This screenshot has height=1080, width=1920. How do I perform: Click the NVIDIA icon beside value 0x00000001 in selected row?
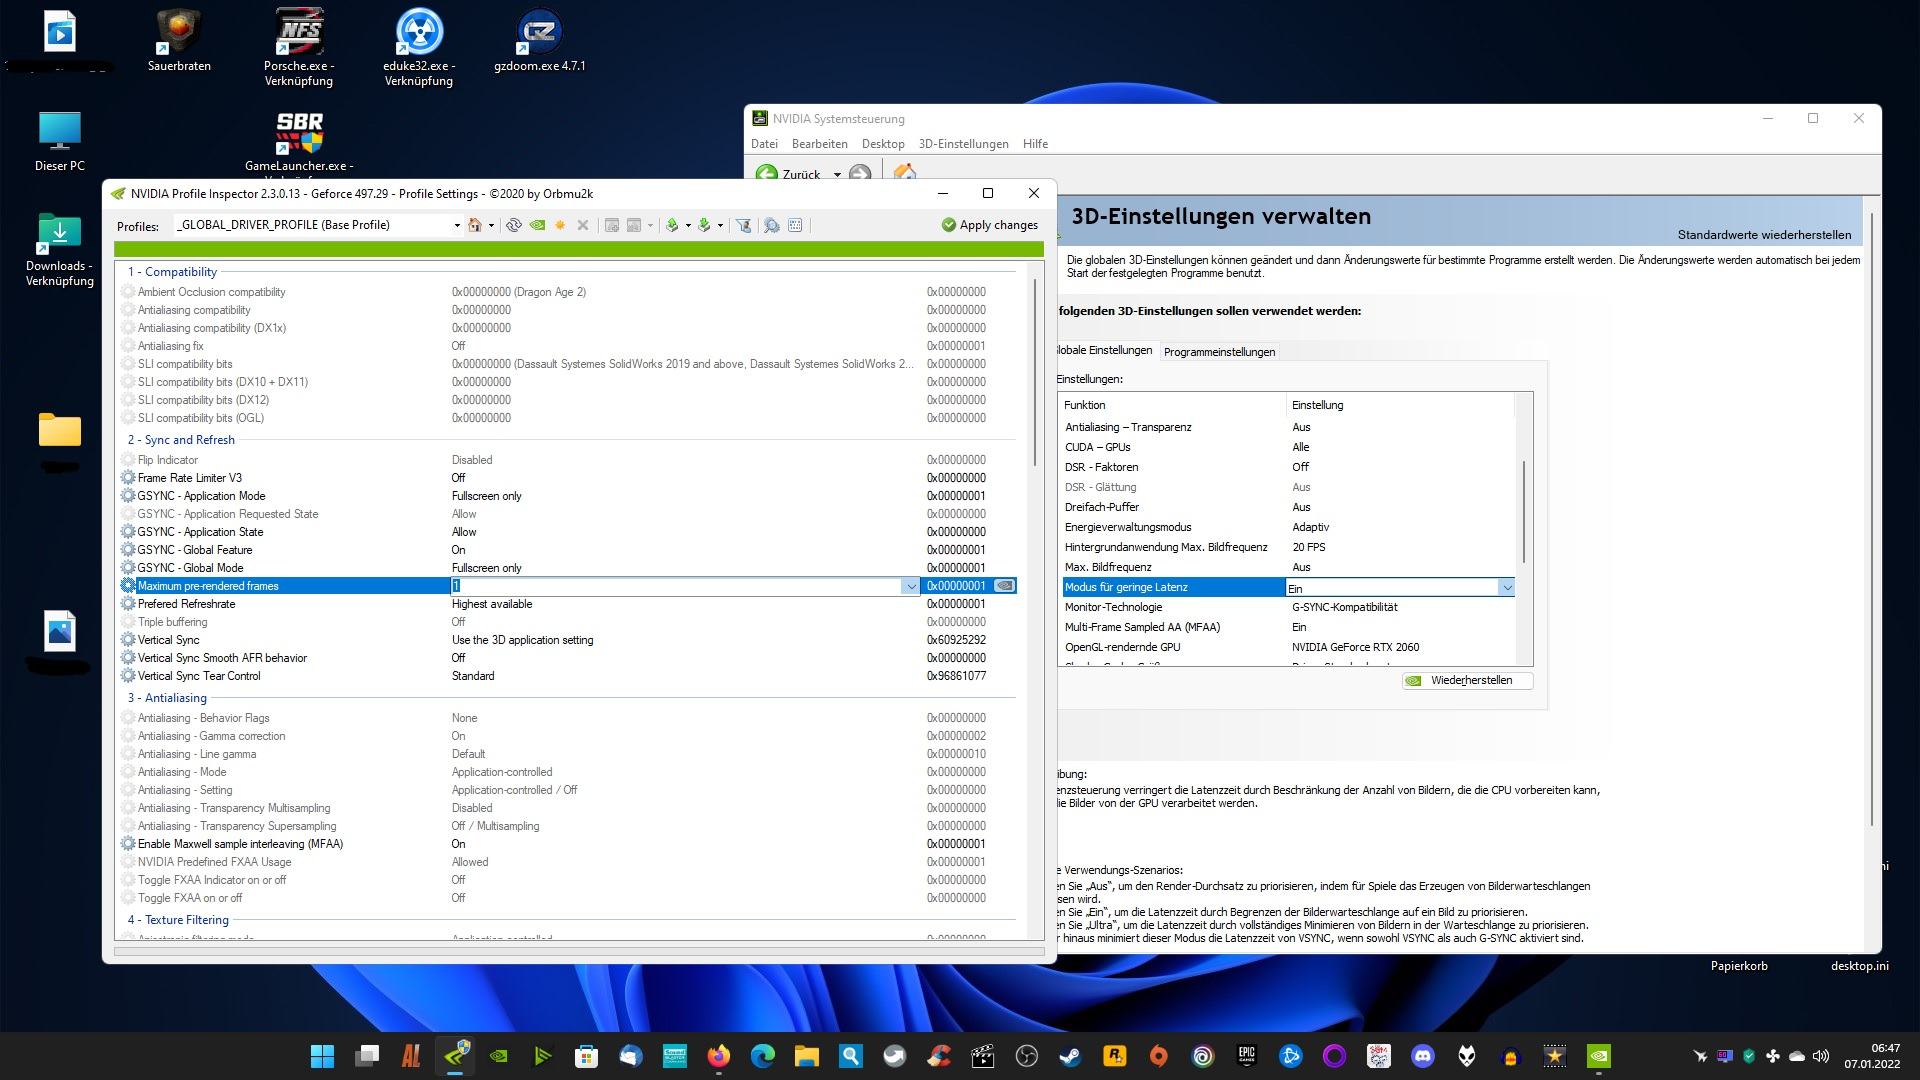click(x=1005, y=586)
